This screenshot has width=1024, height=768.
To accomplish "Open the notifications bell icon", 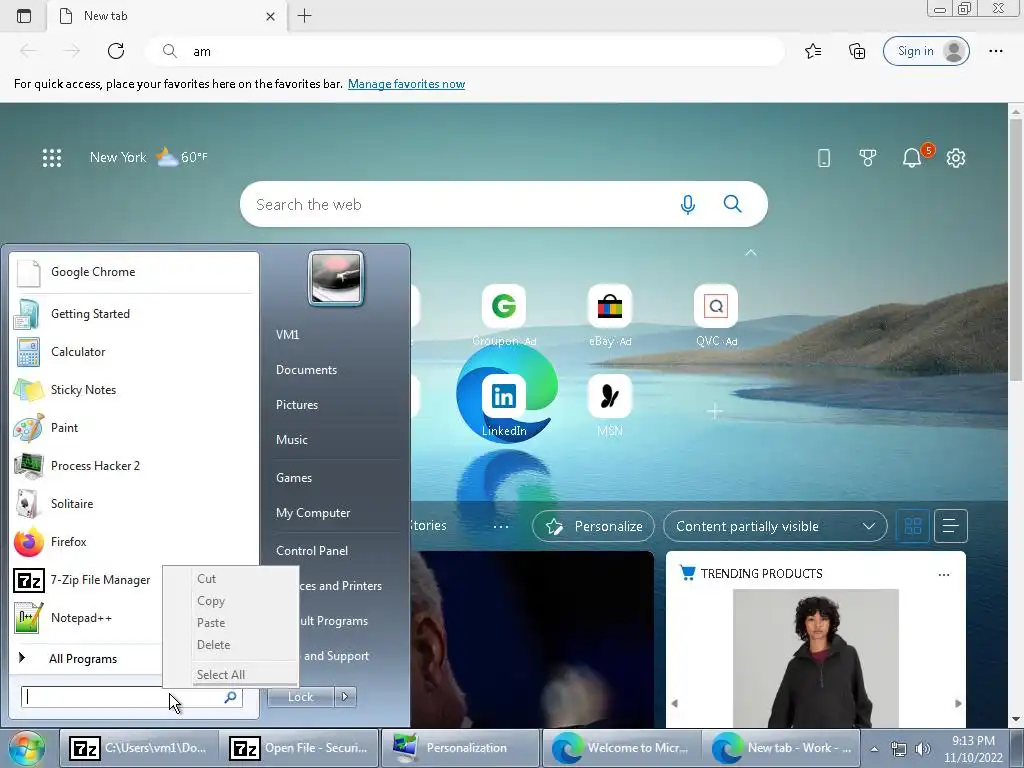I will pos(912,157).
